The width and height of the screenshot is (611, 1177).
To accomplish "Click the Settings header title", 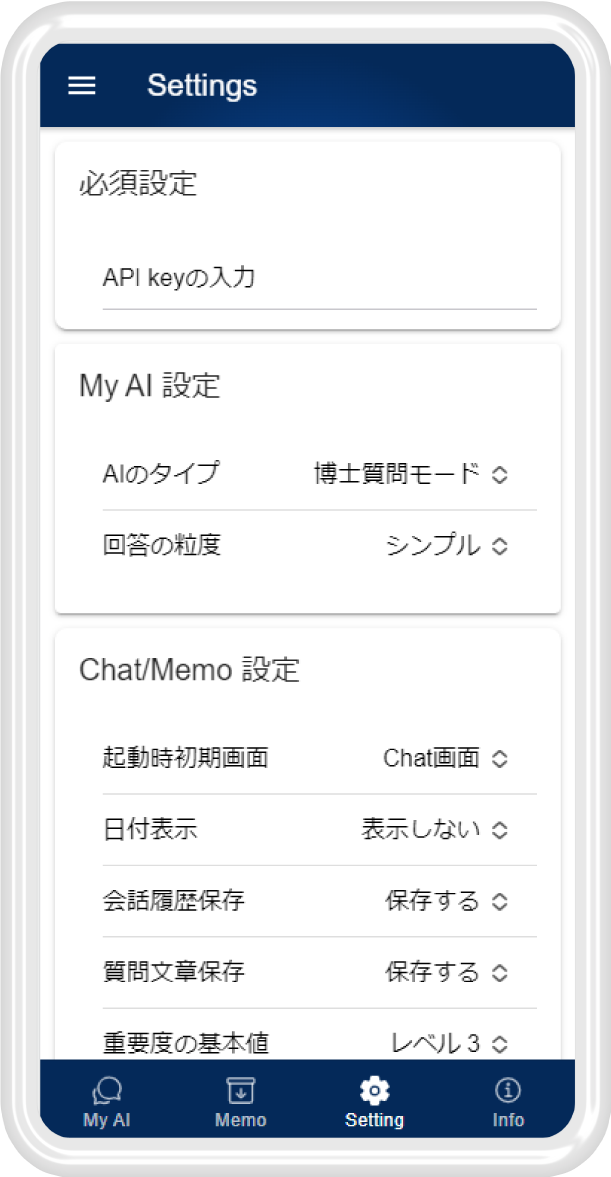I will point(202,86).
